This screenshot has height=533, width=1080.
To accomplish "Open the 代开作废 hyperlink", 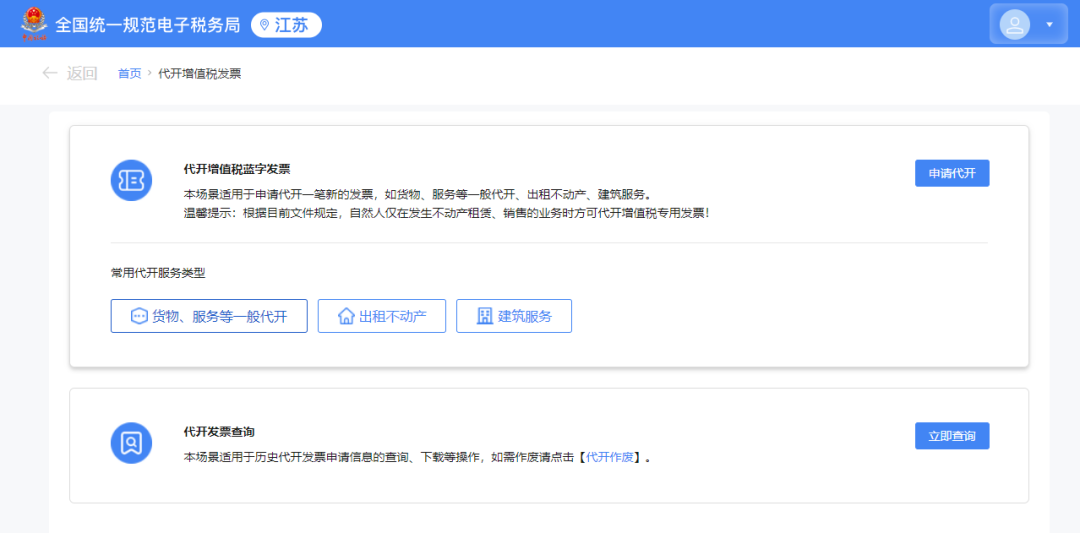I will pos(610,457).
